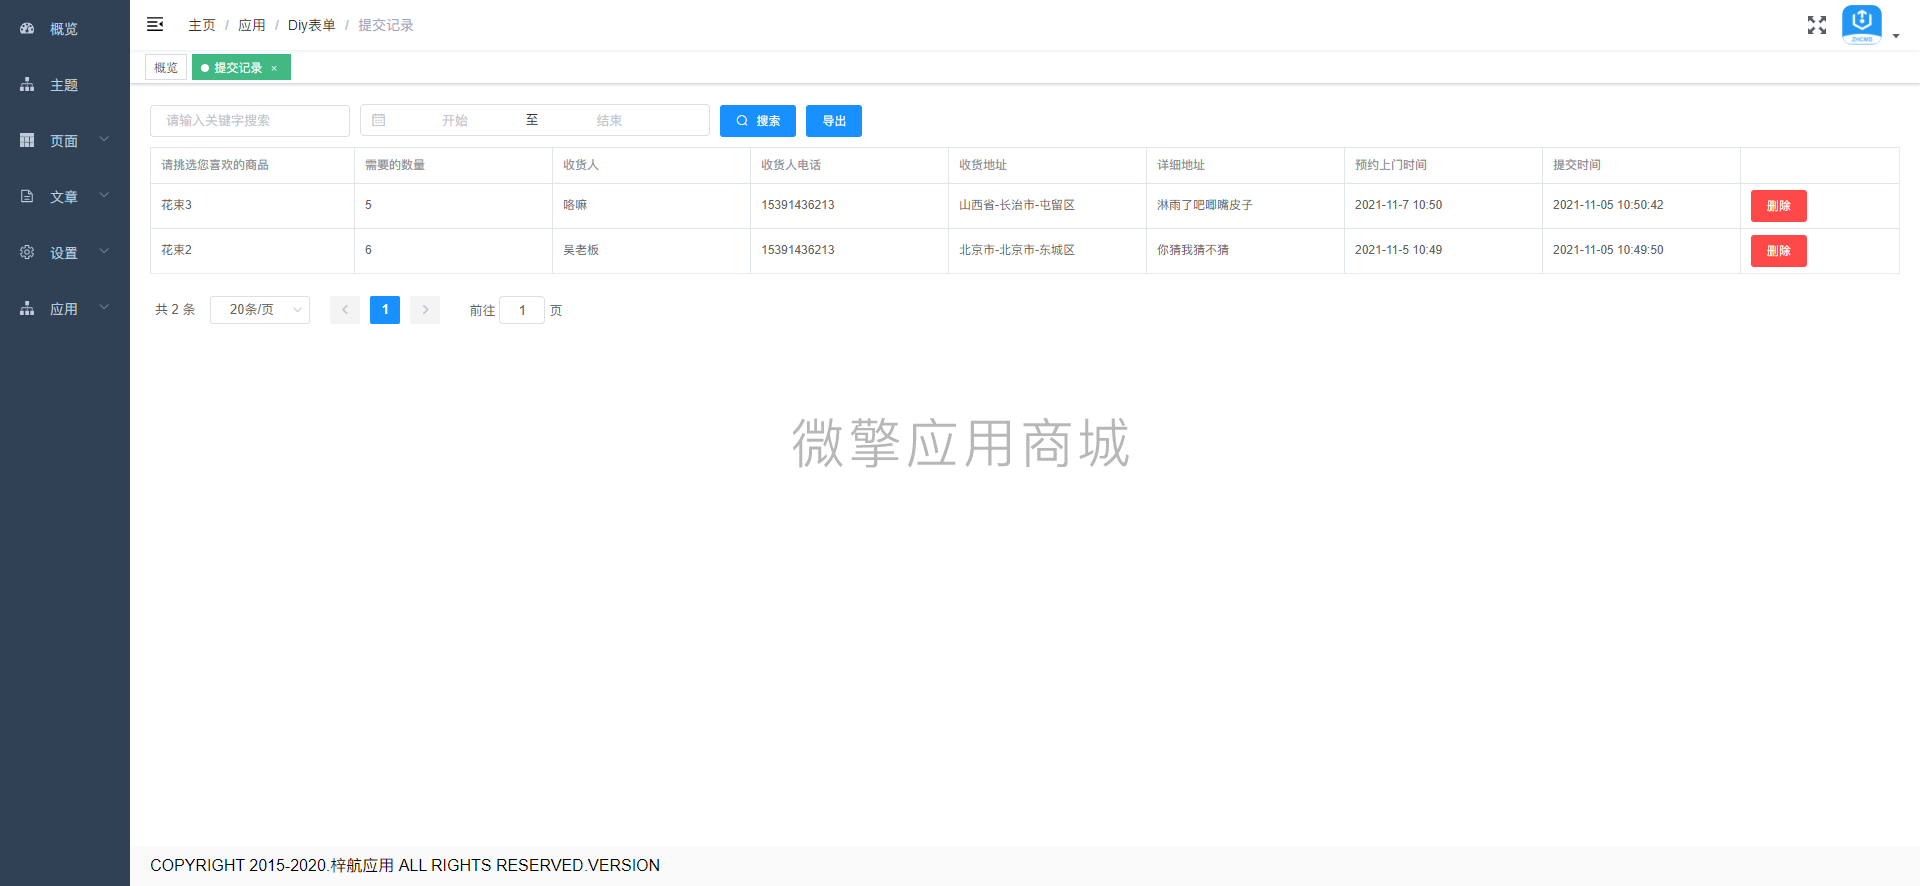Go to previous page arrow
The height and width of the screenshot is (886, 1920).
(x=345, y=310)
